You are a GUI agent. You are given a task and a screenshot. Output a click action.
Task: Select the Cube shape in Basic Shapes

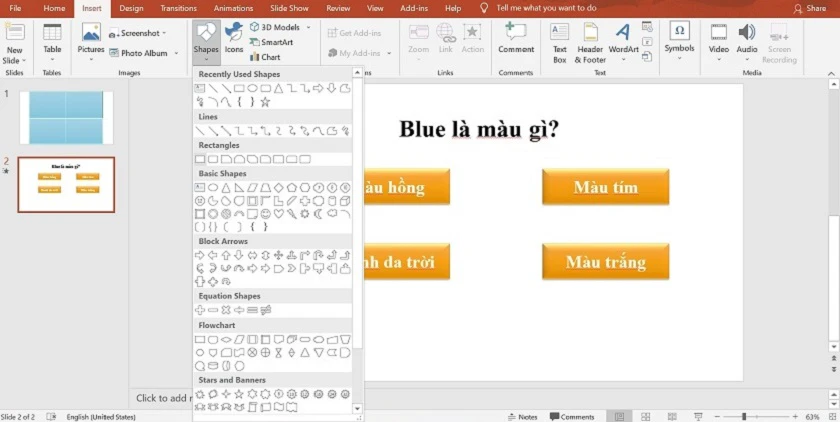345,201
